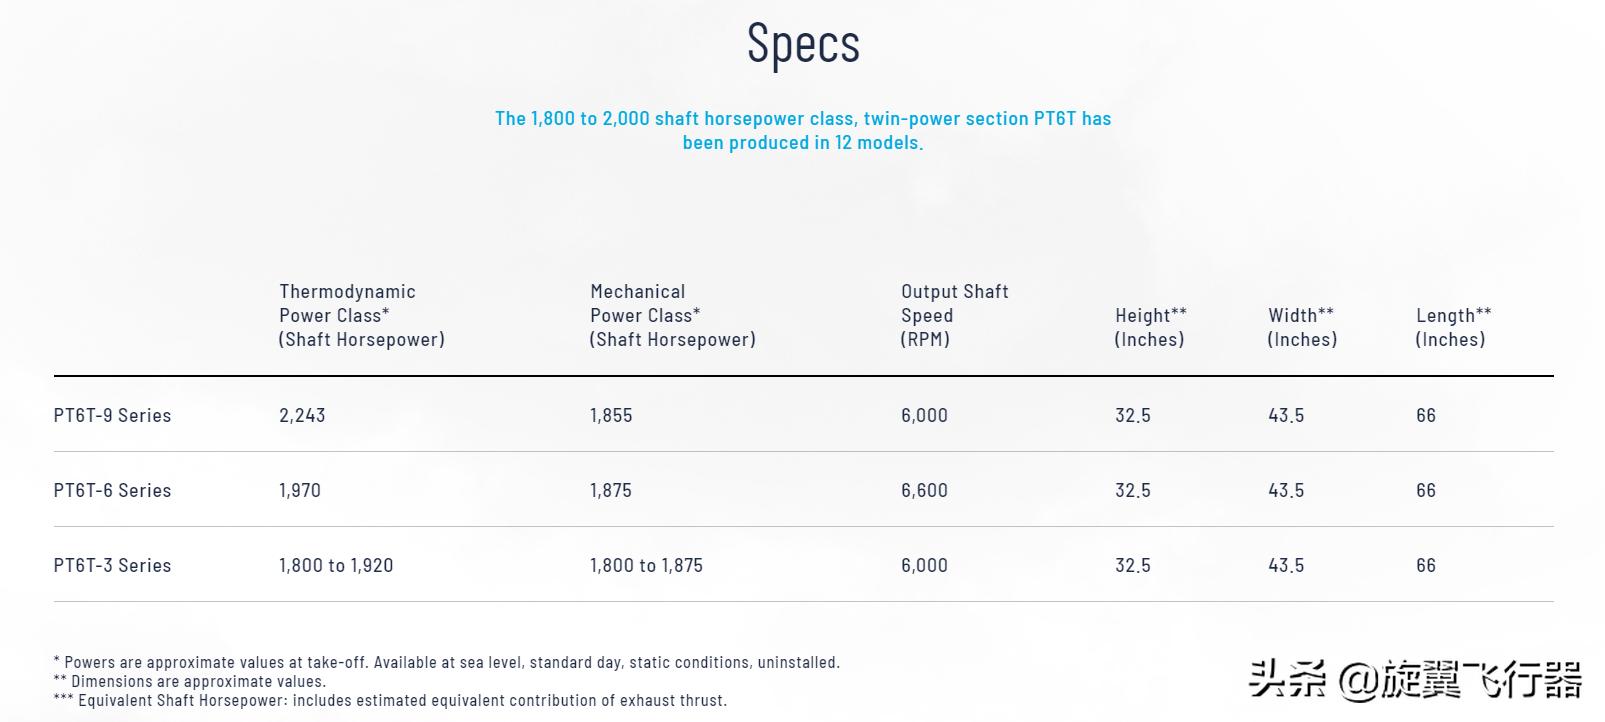Click the Output Shaft Speed (RPM) header
The image size is (1605, 722).
pos(954,315)
